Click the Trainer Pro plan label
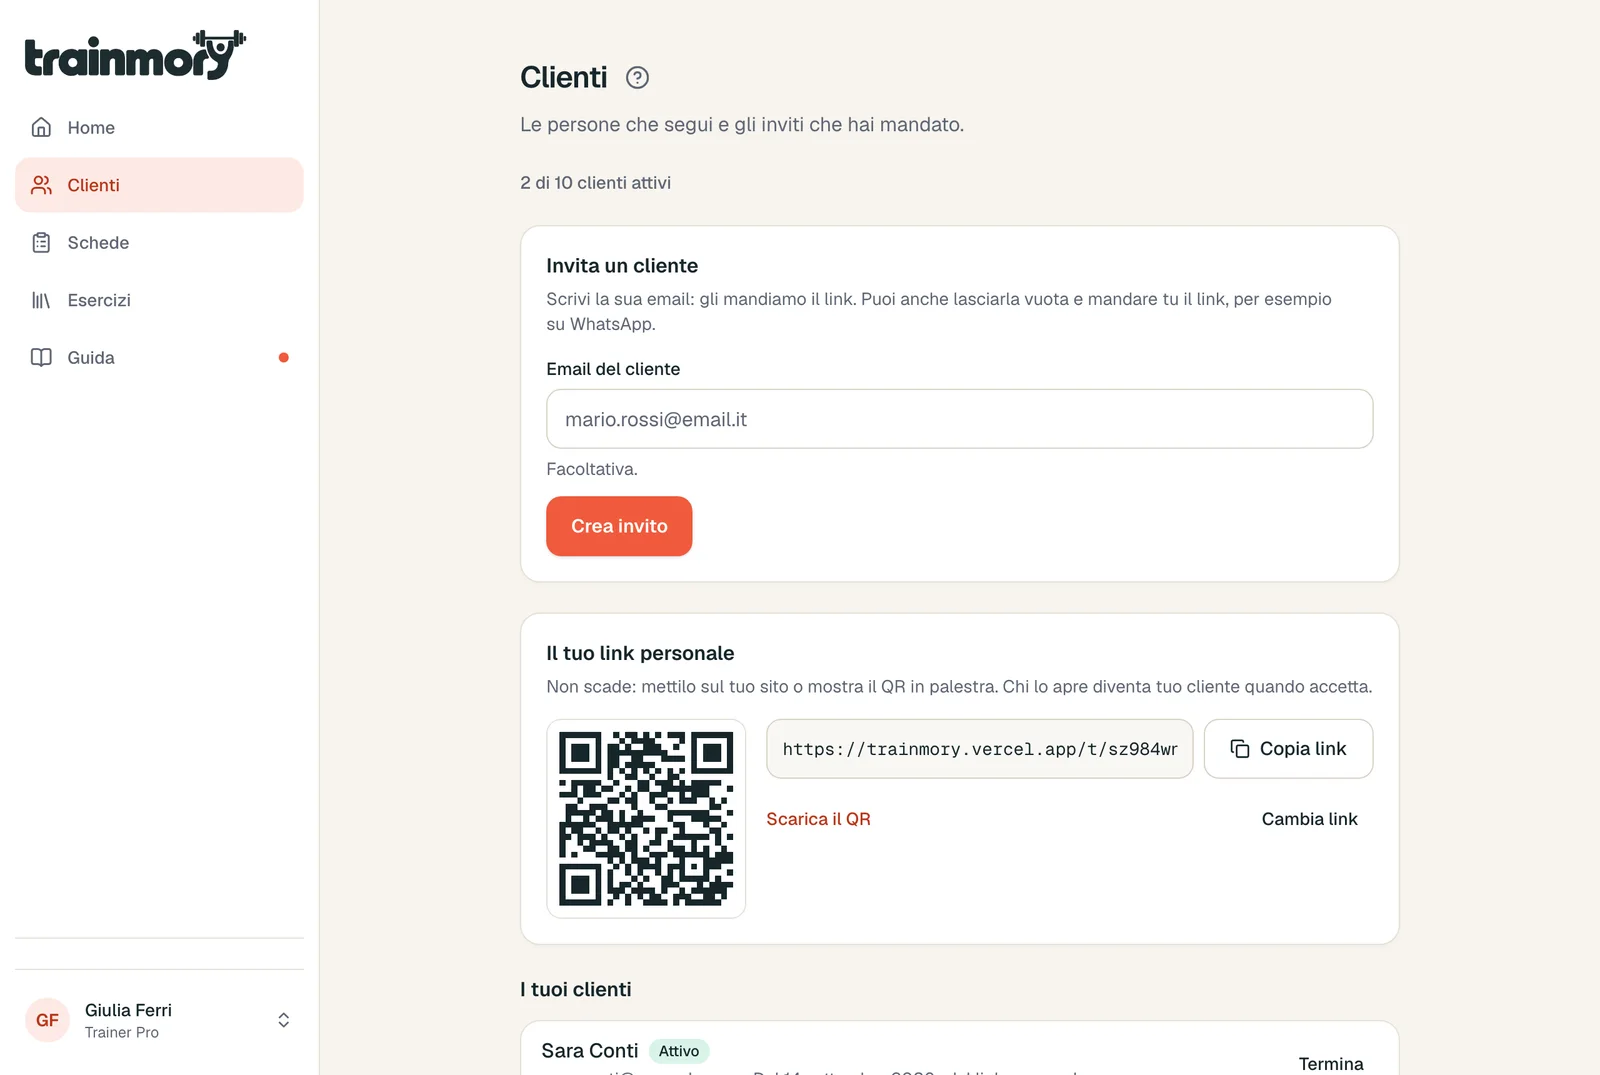The image size is (1600, 1075). pyautogui.click(x=122, y=1033)
